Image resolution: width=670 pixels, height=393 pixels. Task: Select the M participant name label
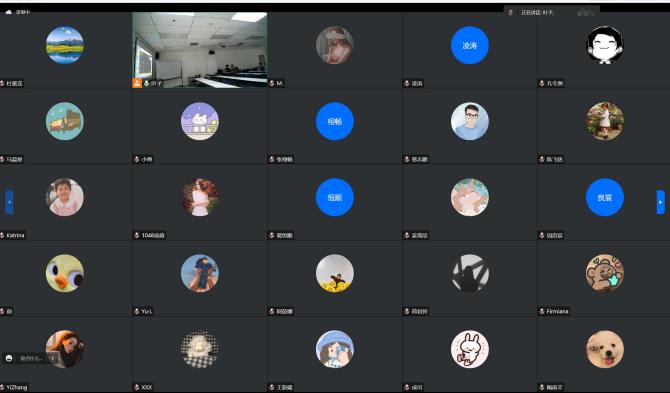coord(279,83)
